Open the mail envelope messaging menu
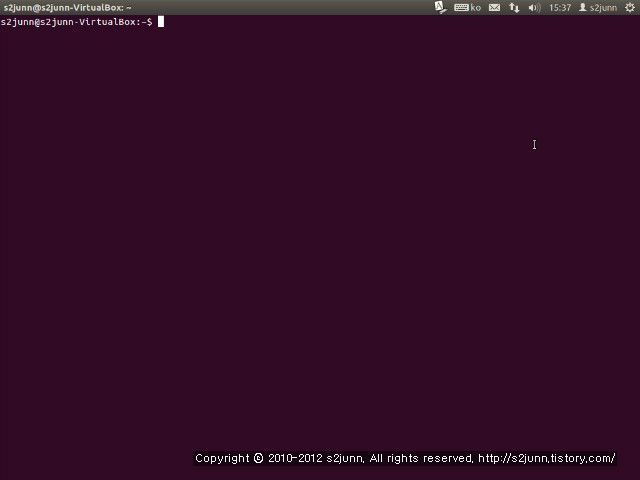 494,7
